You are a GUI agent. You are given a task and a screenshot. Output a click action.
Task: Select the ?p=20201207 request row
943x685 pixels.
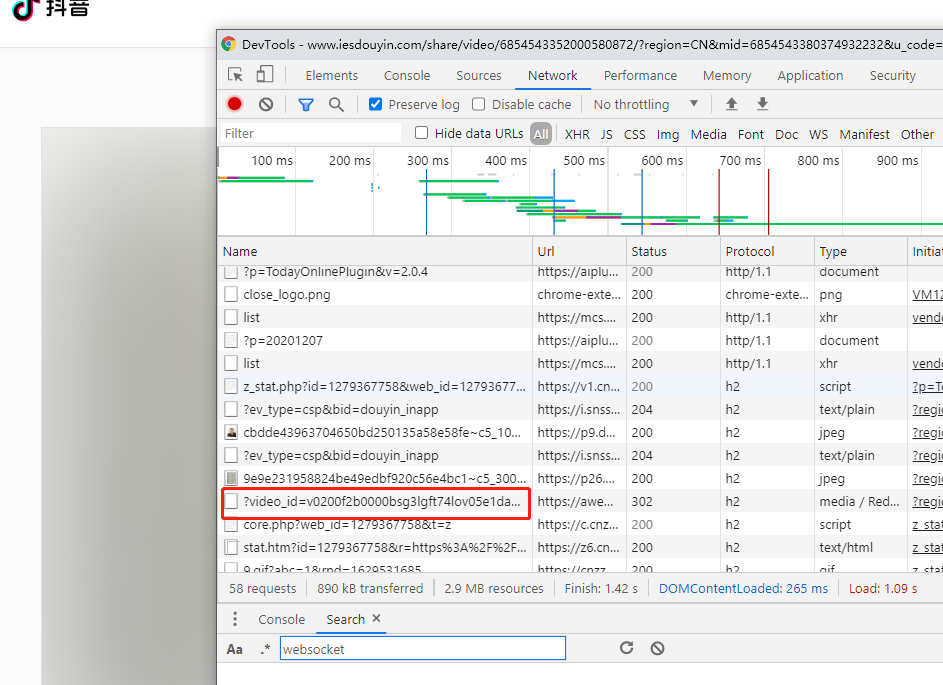[580, 340]
